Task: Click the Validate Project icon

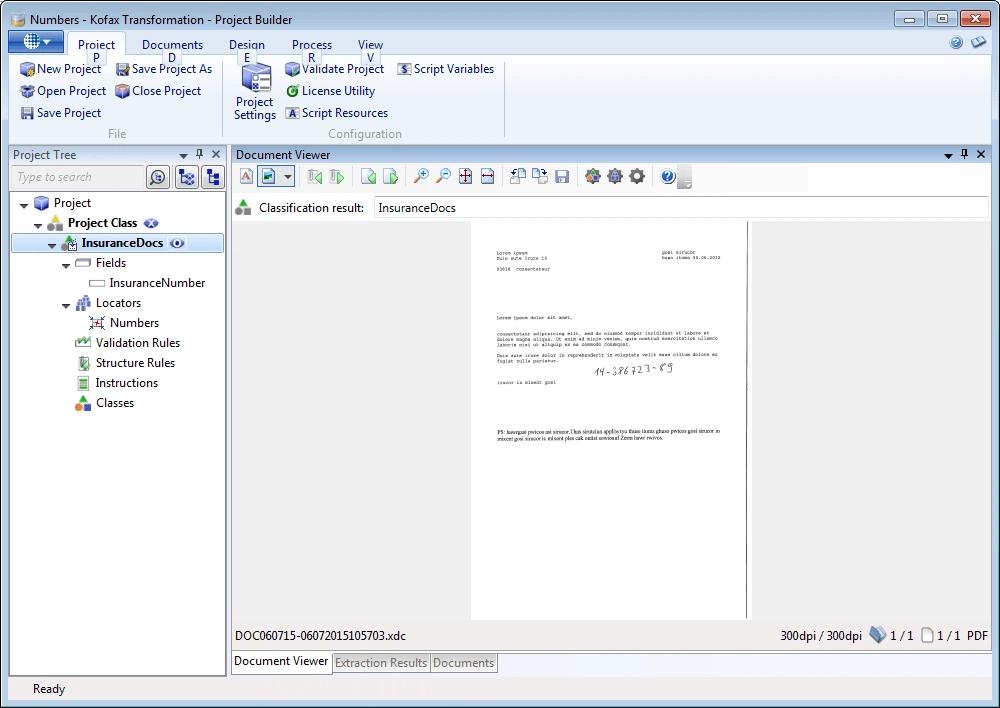Action: click(293, 69)
